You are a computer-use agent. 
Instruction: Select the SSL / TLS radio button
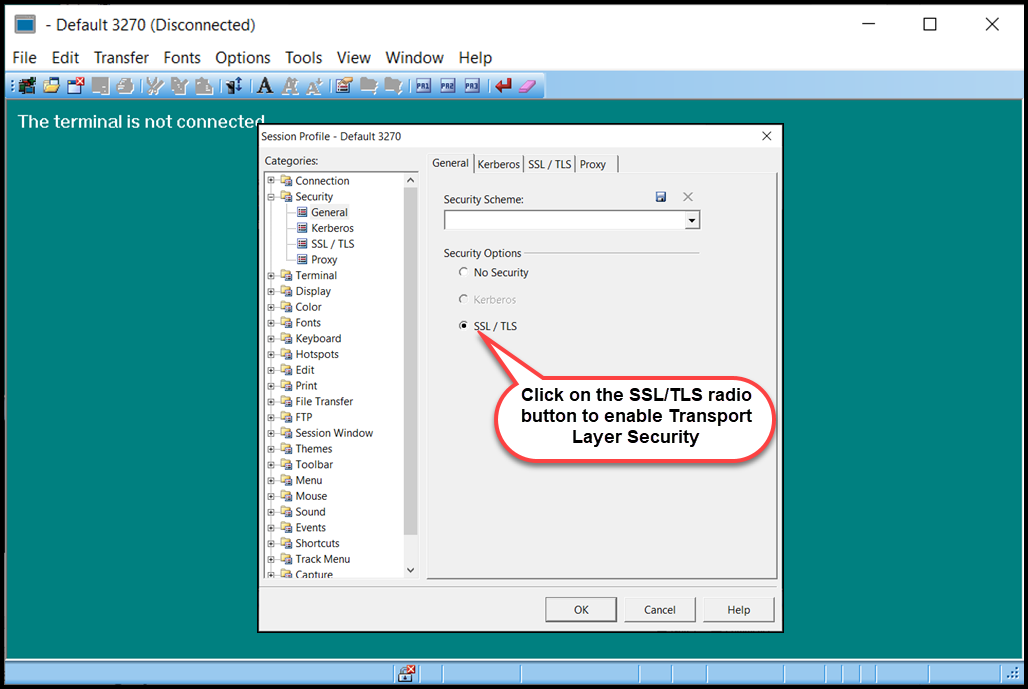[463, 325]
